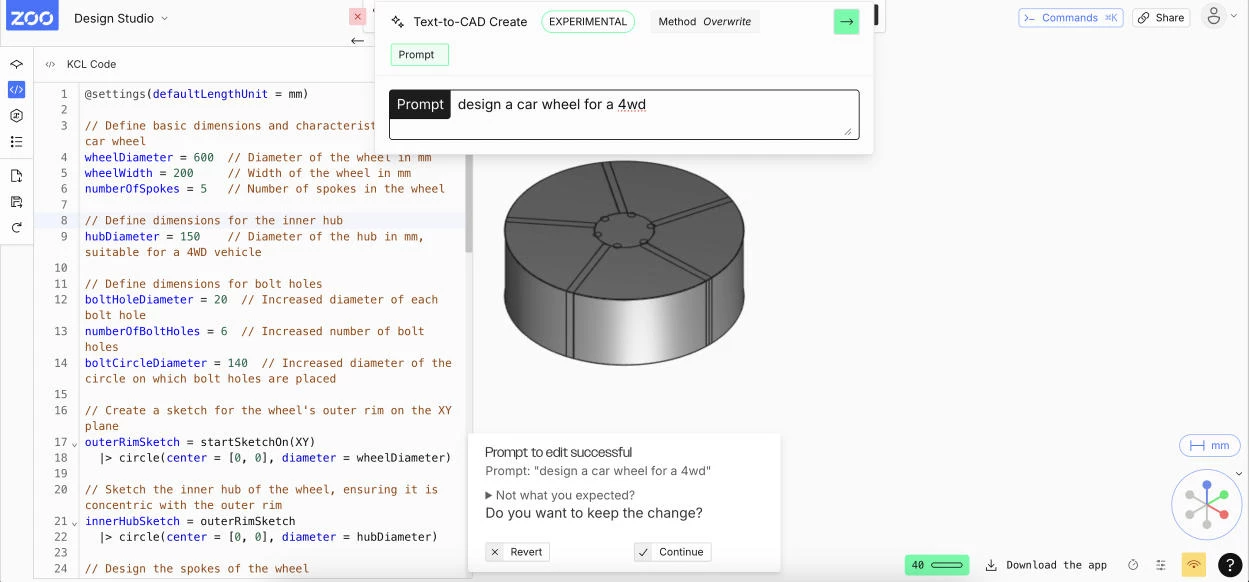Click 'outerRimSketch = startSketchOn(XY)' line
The height and width of the screenshot is (582, 1249).
pyautogui.click(x=200, y=442)
